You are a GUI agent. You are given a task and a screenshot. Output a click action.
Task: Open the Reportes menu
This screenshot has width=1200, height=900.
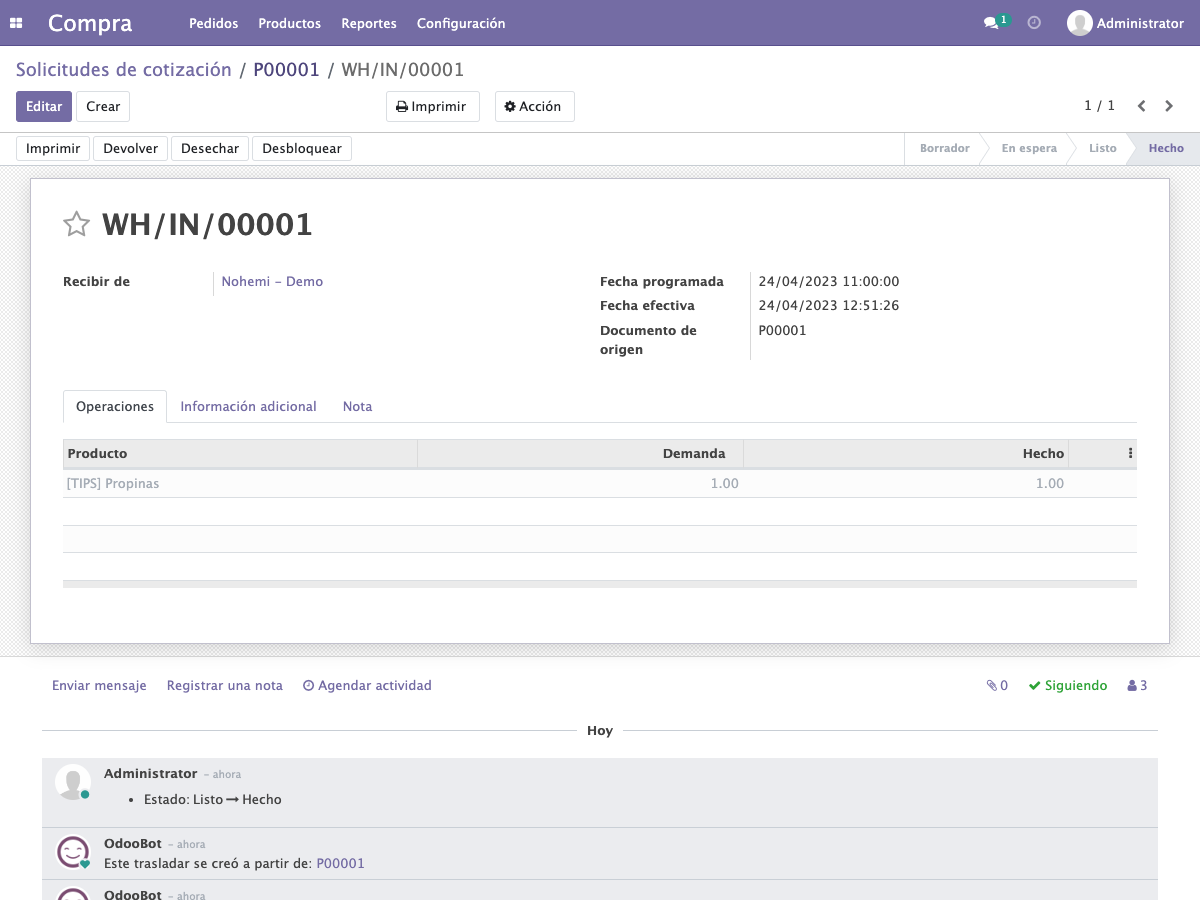(369, 23)
